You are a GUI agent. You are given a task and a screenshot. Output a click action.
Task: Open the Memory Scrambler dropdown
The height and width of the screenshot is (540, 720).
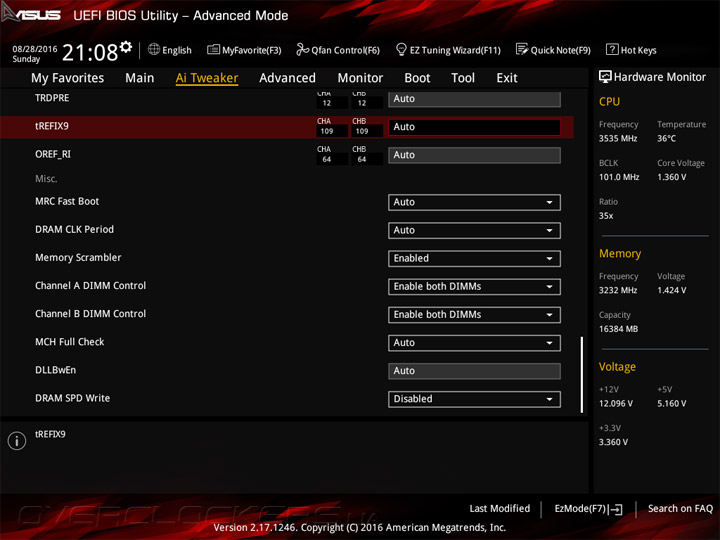click(474, 259)
